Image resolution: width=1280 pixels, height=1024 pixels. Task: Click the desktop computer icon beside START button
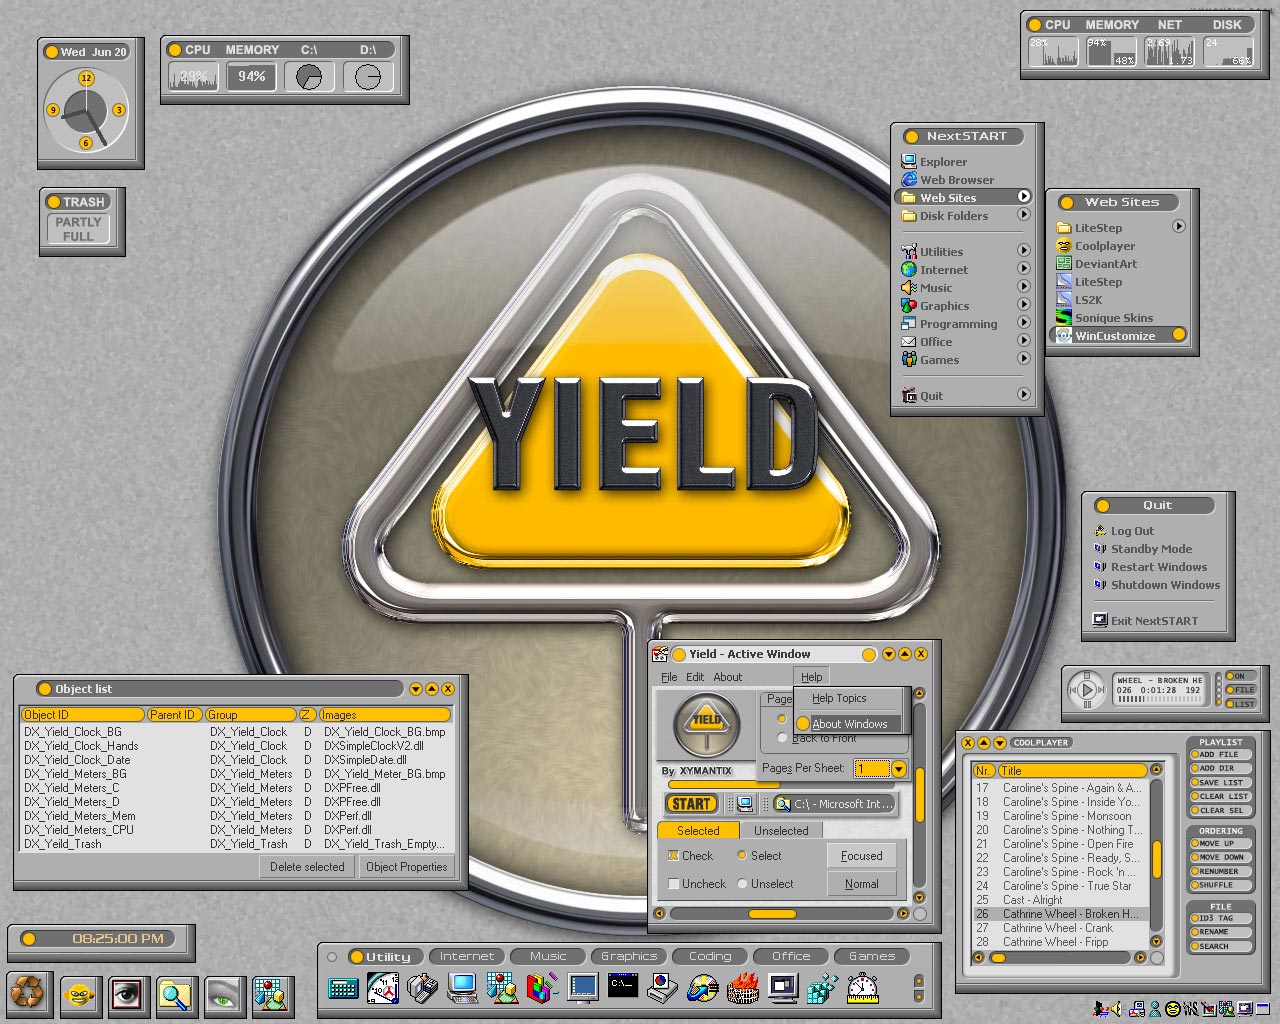coord(744,803)
